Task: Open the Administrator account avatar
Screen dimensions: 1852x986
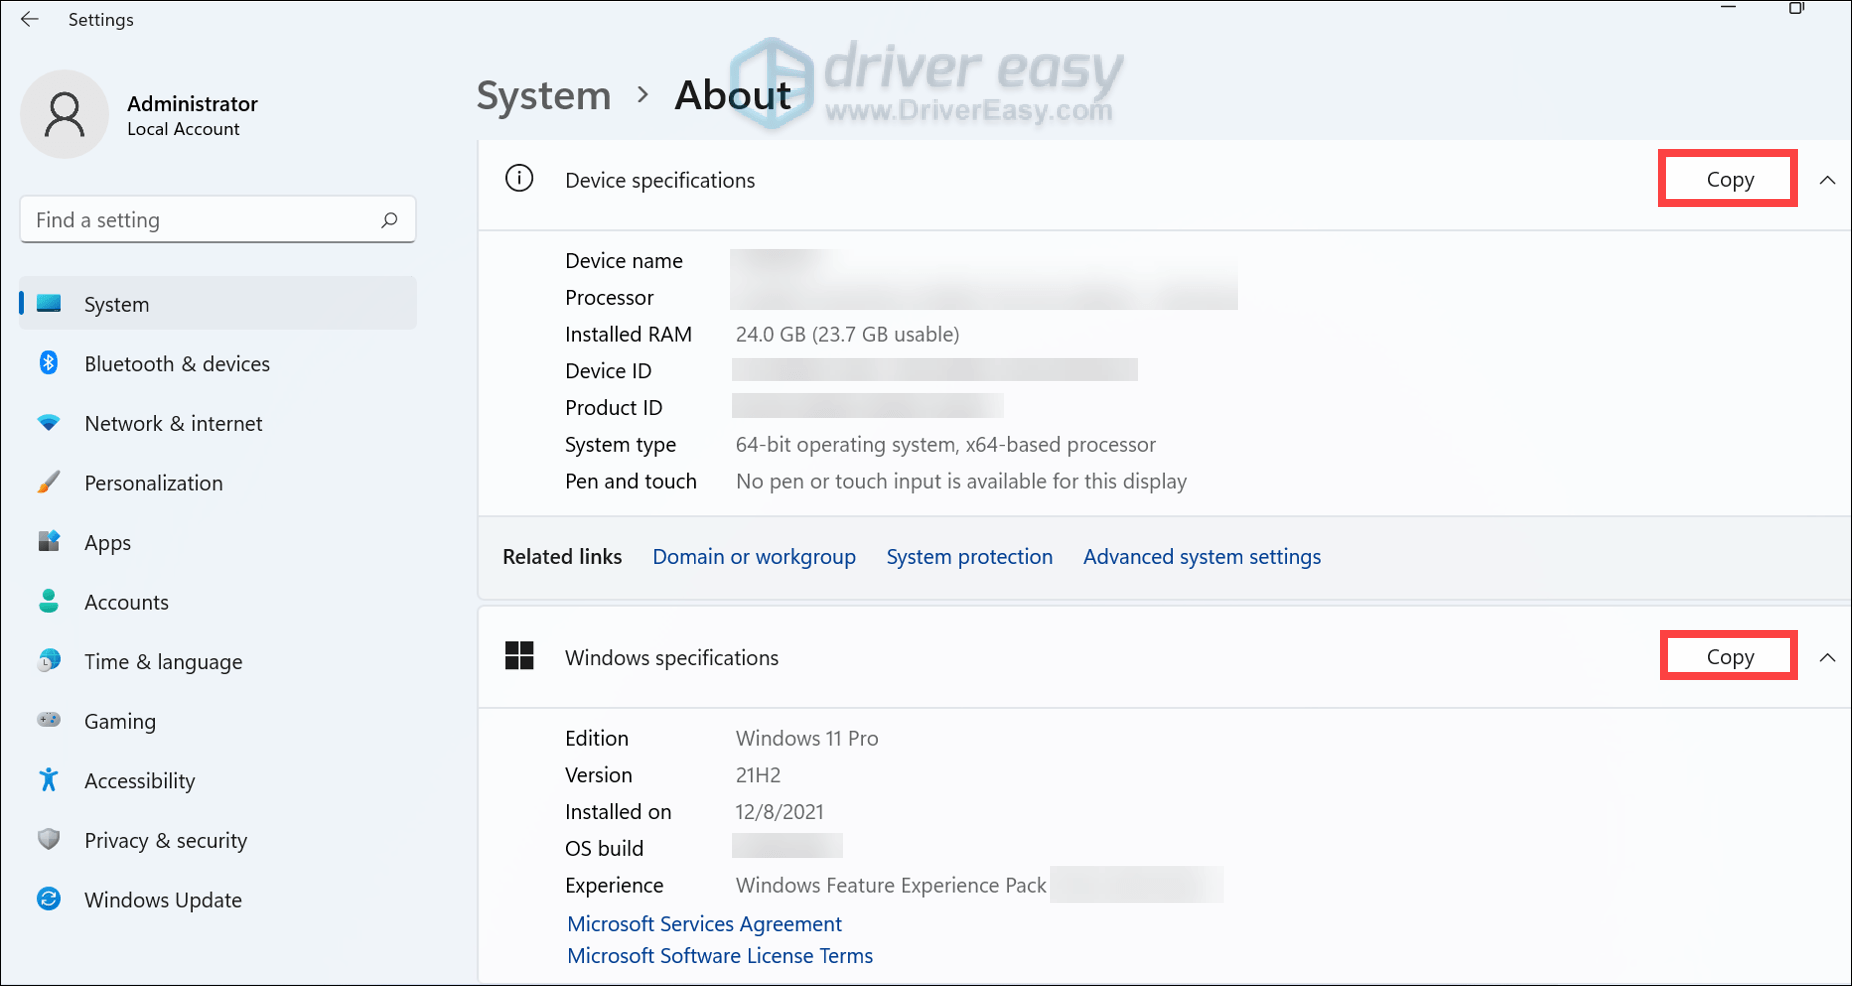Action: [65, 114]
